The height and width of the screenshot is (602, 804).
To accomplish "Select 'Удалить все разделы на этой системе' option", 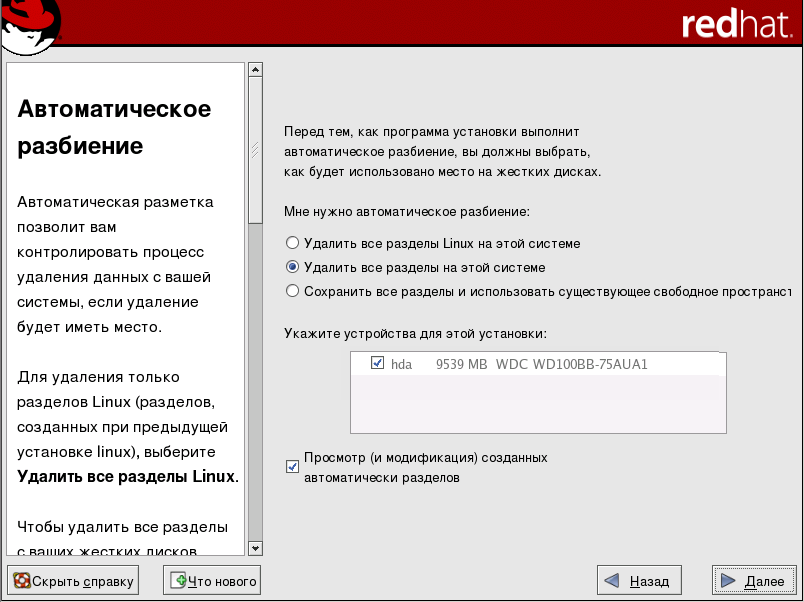I will [x=292, y=267].
